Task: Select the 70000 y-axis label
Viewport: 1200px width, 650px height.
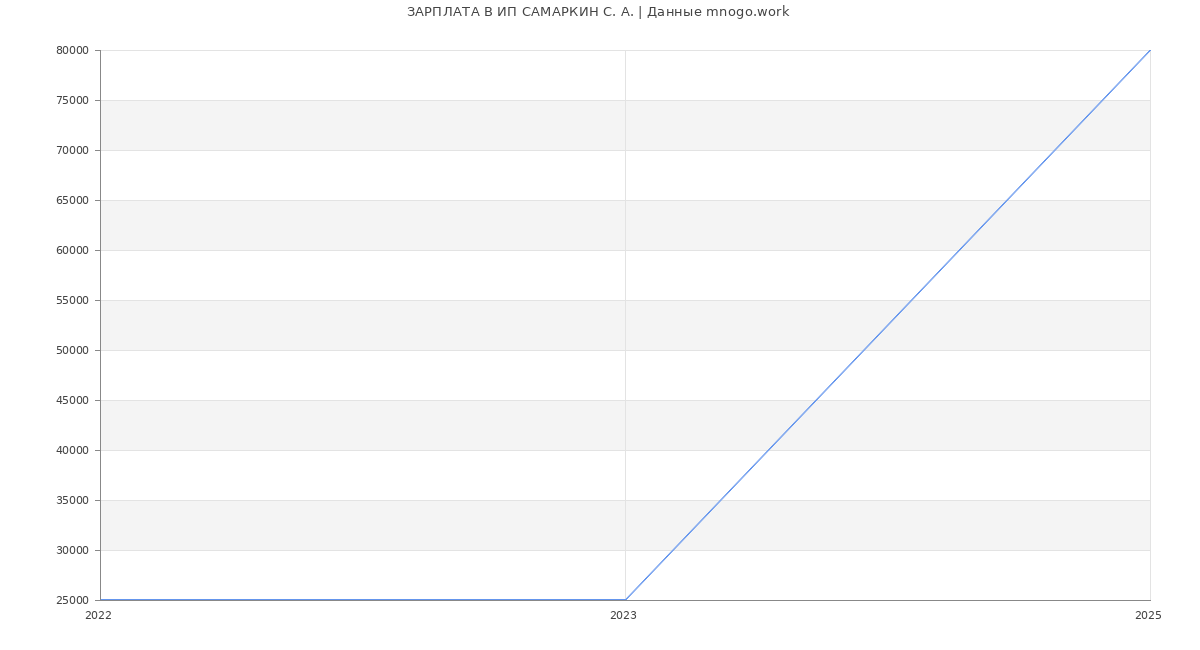Action: (x=73, y=151)
